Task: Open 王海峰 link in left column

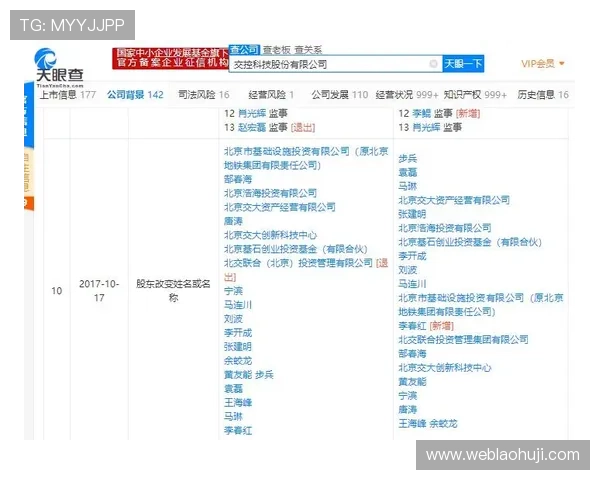Action: (238, 403)
